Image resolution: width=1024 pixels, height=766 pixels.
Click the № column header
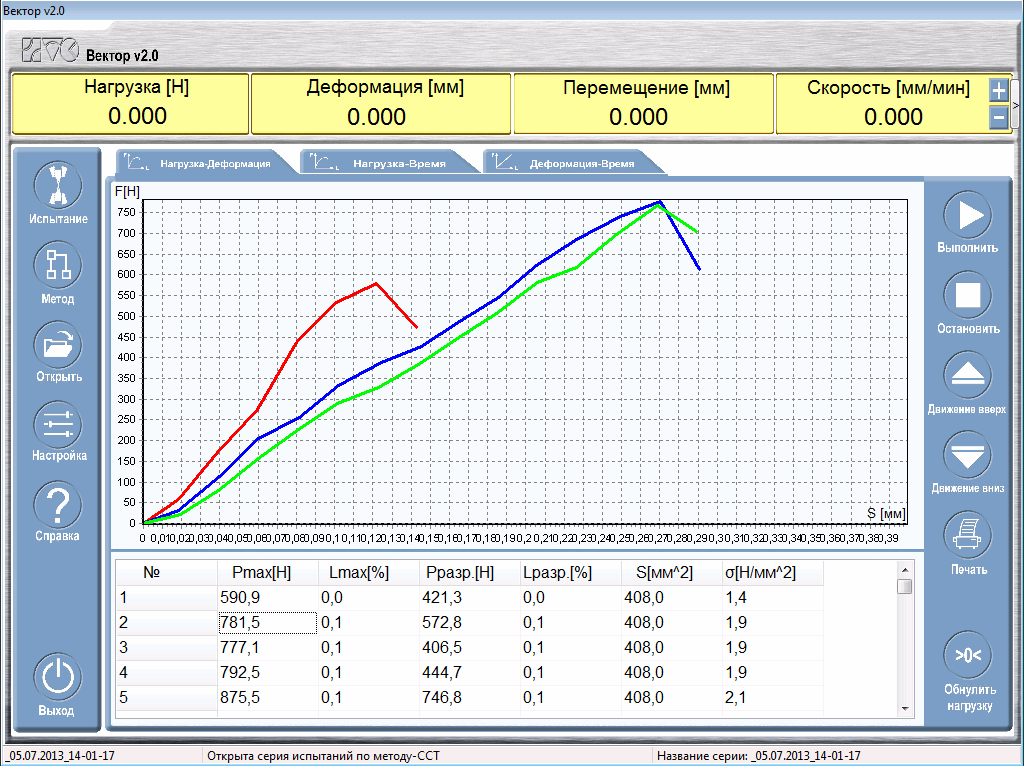tap(167, 573)
